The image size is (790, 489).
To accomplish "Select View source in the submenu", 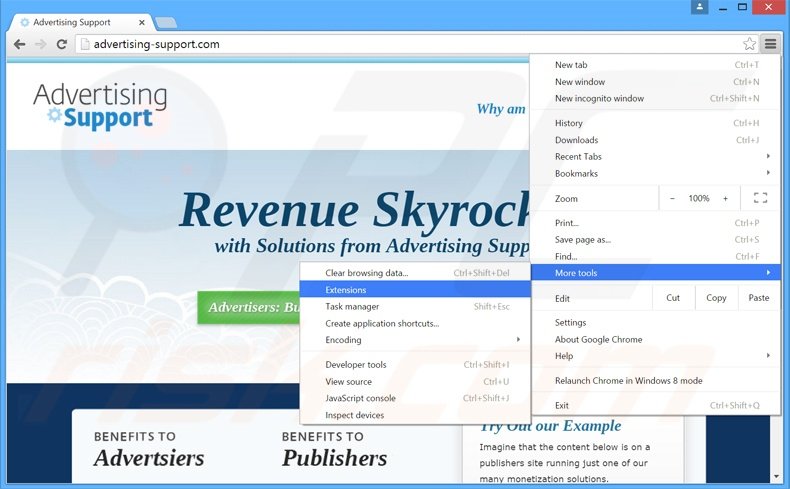I will tap(415, 382).
